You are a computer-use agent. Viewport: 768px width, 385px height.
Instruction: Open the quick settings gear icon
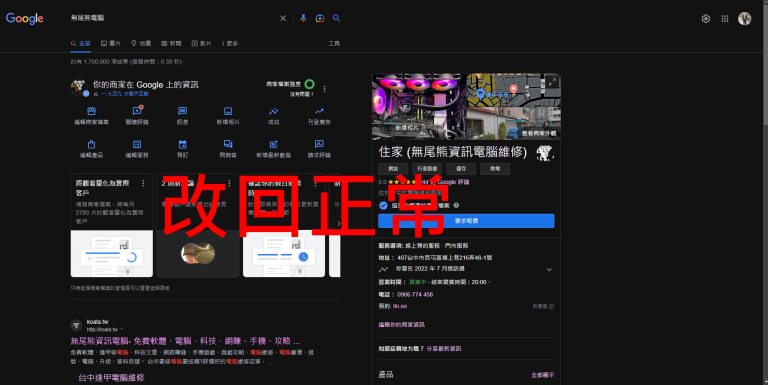pyautogui.click(x=706, y=19)
